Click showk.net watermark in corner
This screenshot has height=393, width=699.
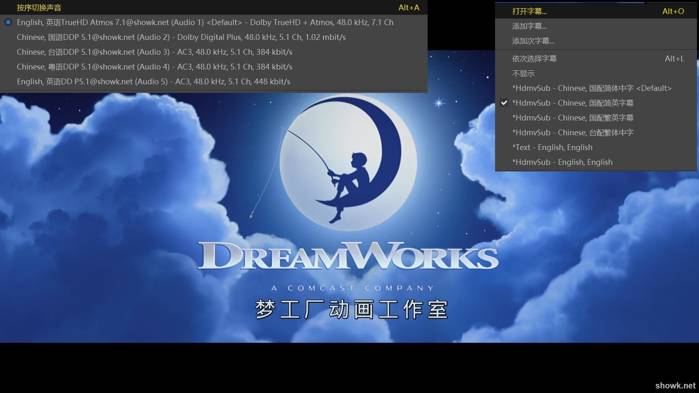[x=675, y=385]
